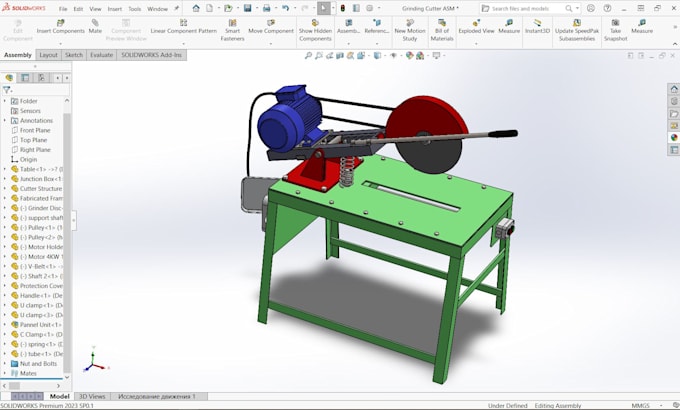The height and width of the screenshot is (410, 680).
Task: Select the Move Component tool
Action: pyautogui.click(x=271, y=26)
